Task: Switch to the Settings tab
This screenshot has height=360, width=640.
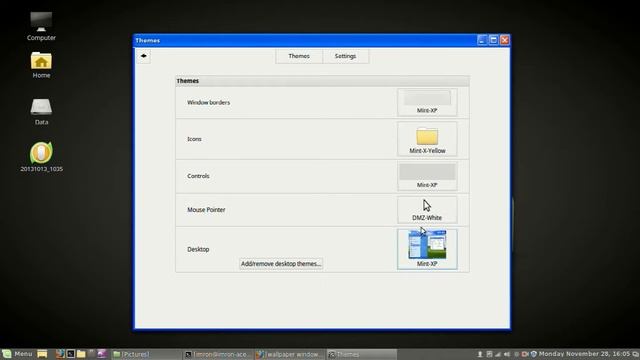Action: [345, 56]
